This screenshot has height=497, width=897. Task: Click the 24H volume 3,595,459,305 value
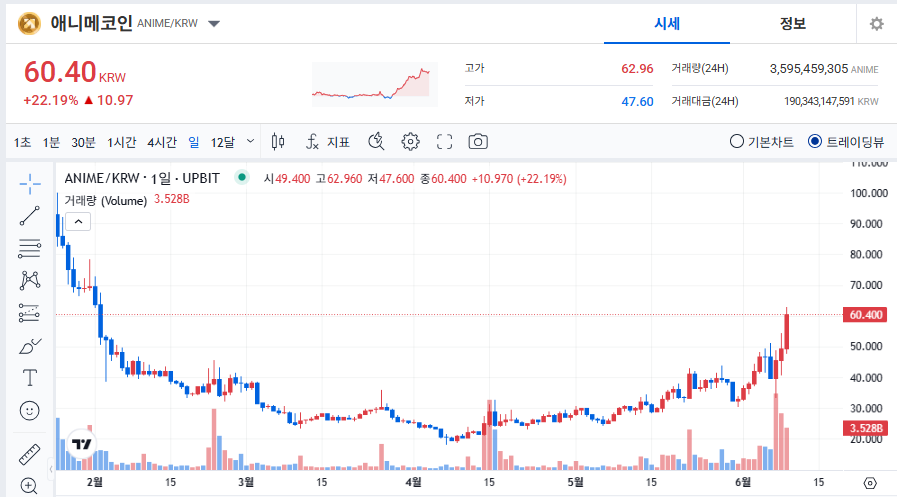[x=808, y=69]
